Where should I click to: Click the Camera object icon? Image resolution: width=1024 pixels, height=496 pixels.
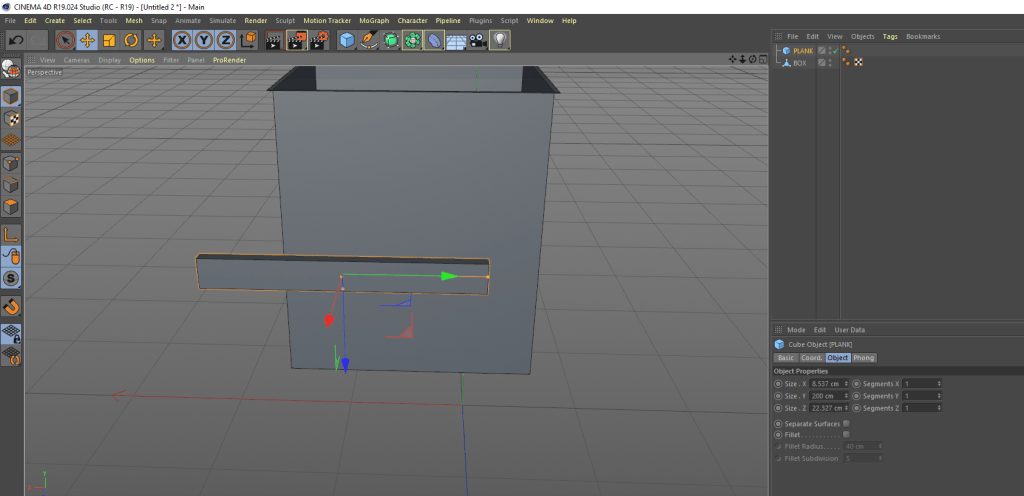(x=477, y=40)
